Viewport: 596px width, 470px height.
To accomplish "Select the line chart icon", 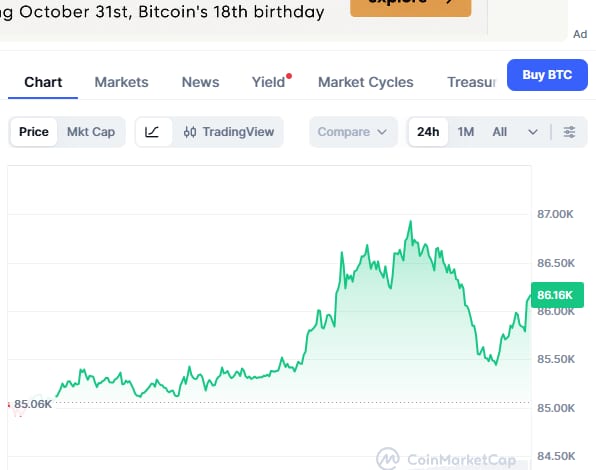I will click(152, 132).
